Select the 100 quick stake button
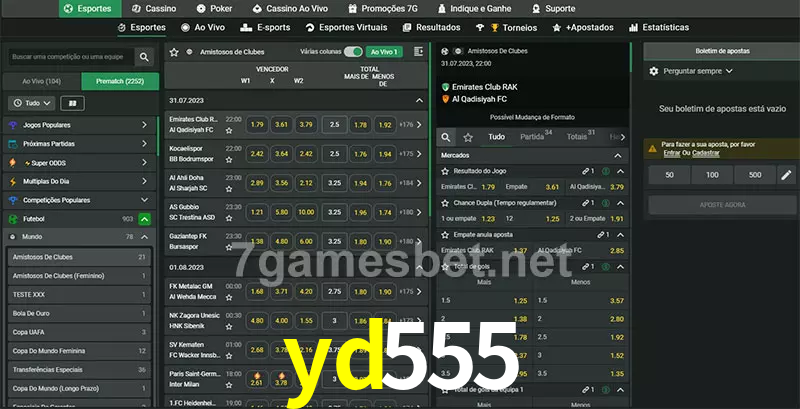The image size is (800, 409). pos(712,175)
